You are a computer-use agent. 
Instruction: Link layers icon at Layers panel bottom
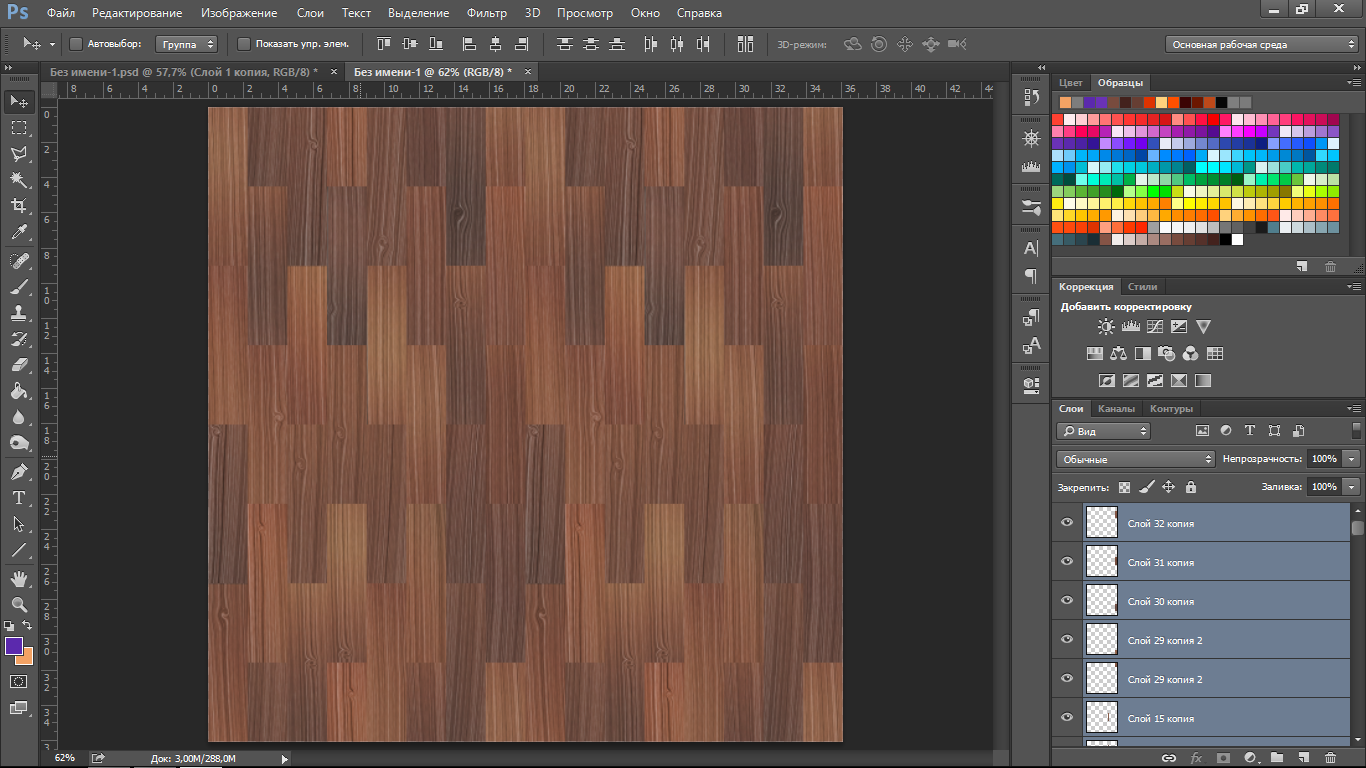(1168, 758)
